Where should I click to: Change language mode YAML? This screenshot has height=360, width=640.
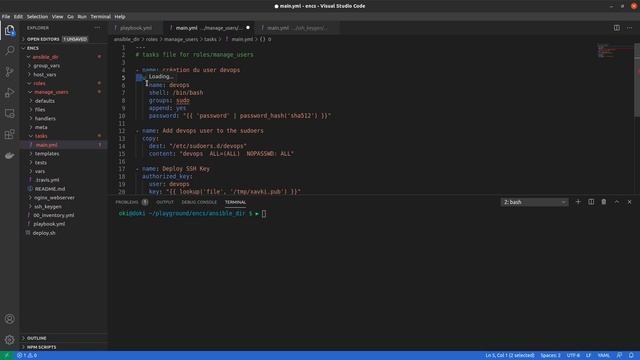click(603, 356)
